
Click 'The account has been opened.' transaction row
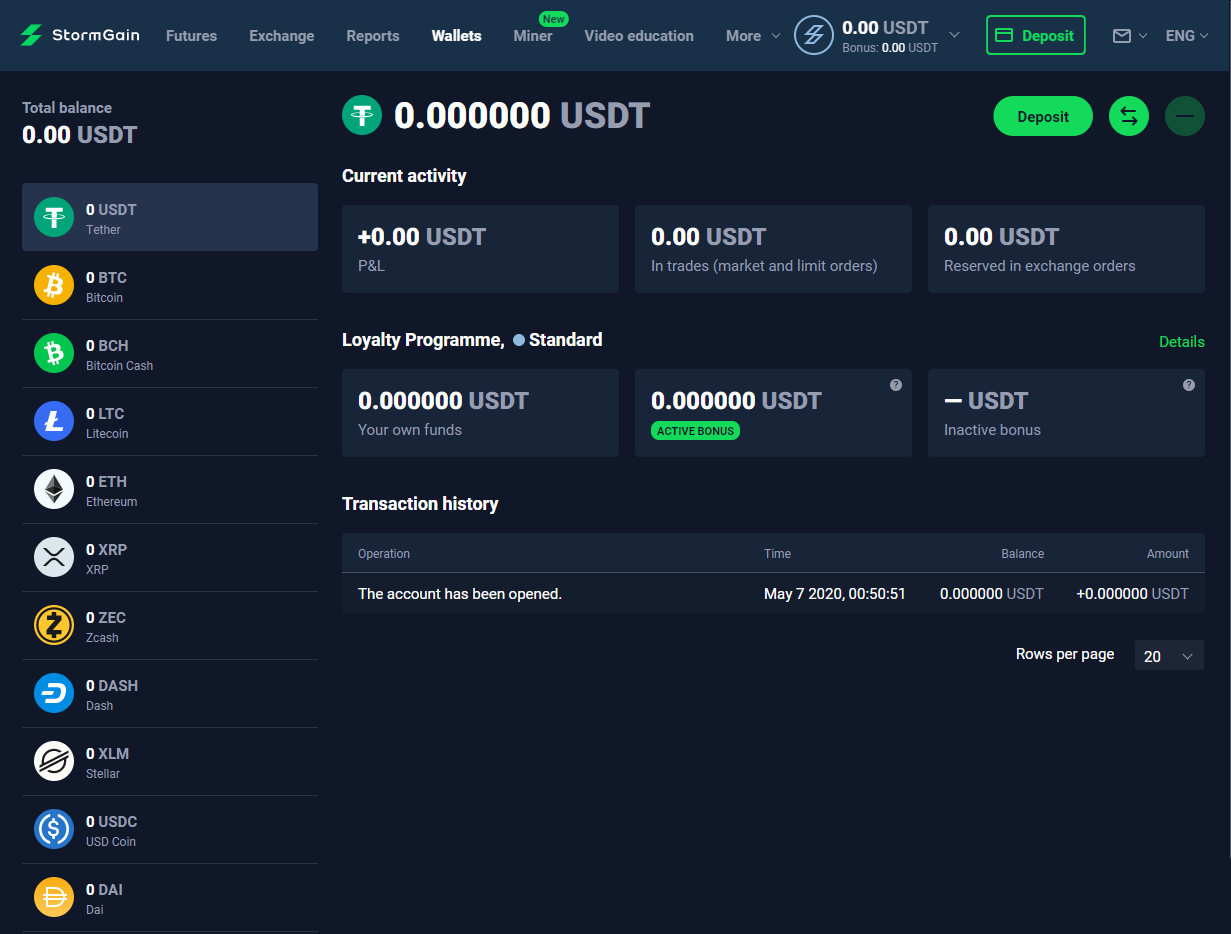click(x=773, y=594)
